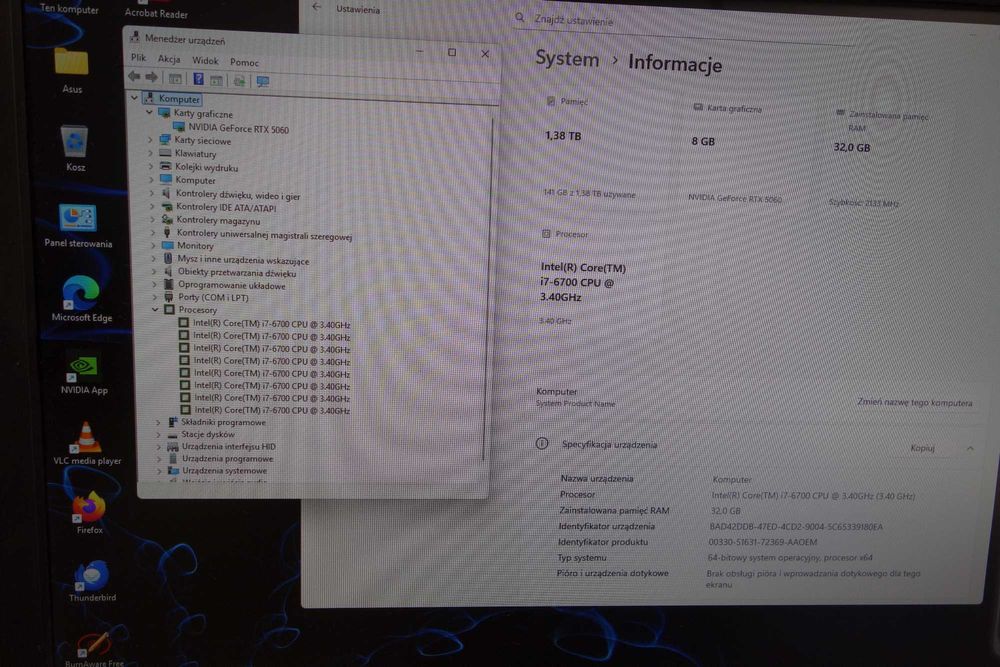Click the 8 GB graphics card value
Screen dimensions: 1000x667
tap(703, 141)
